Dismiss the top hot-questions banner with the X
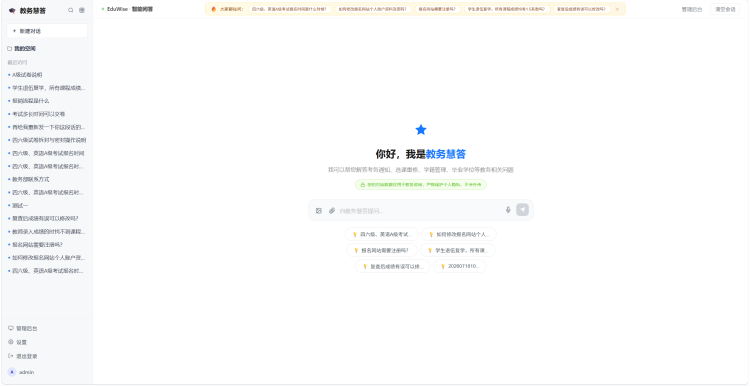The height and width of the screenshot is (386, 750). (x=617, y=9)
